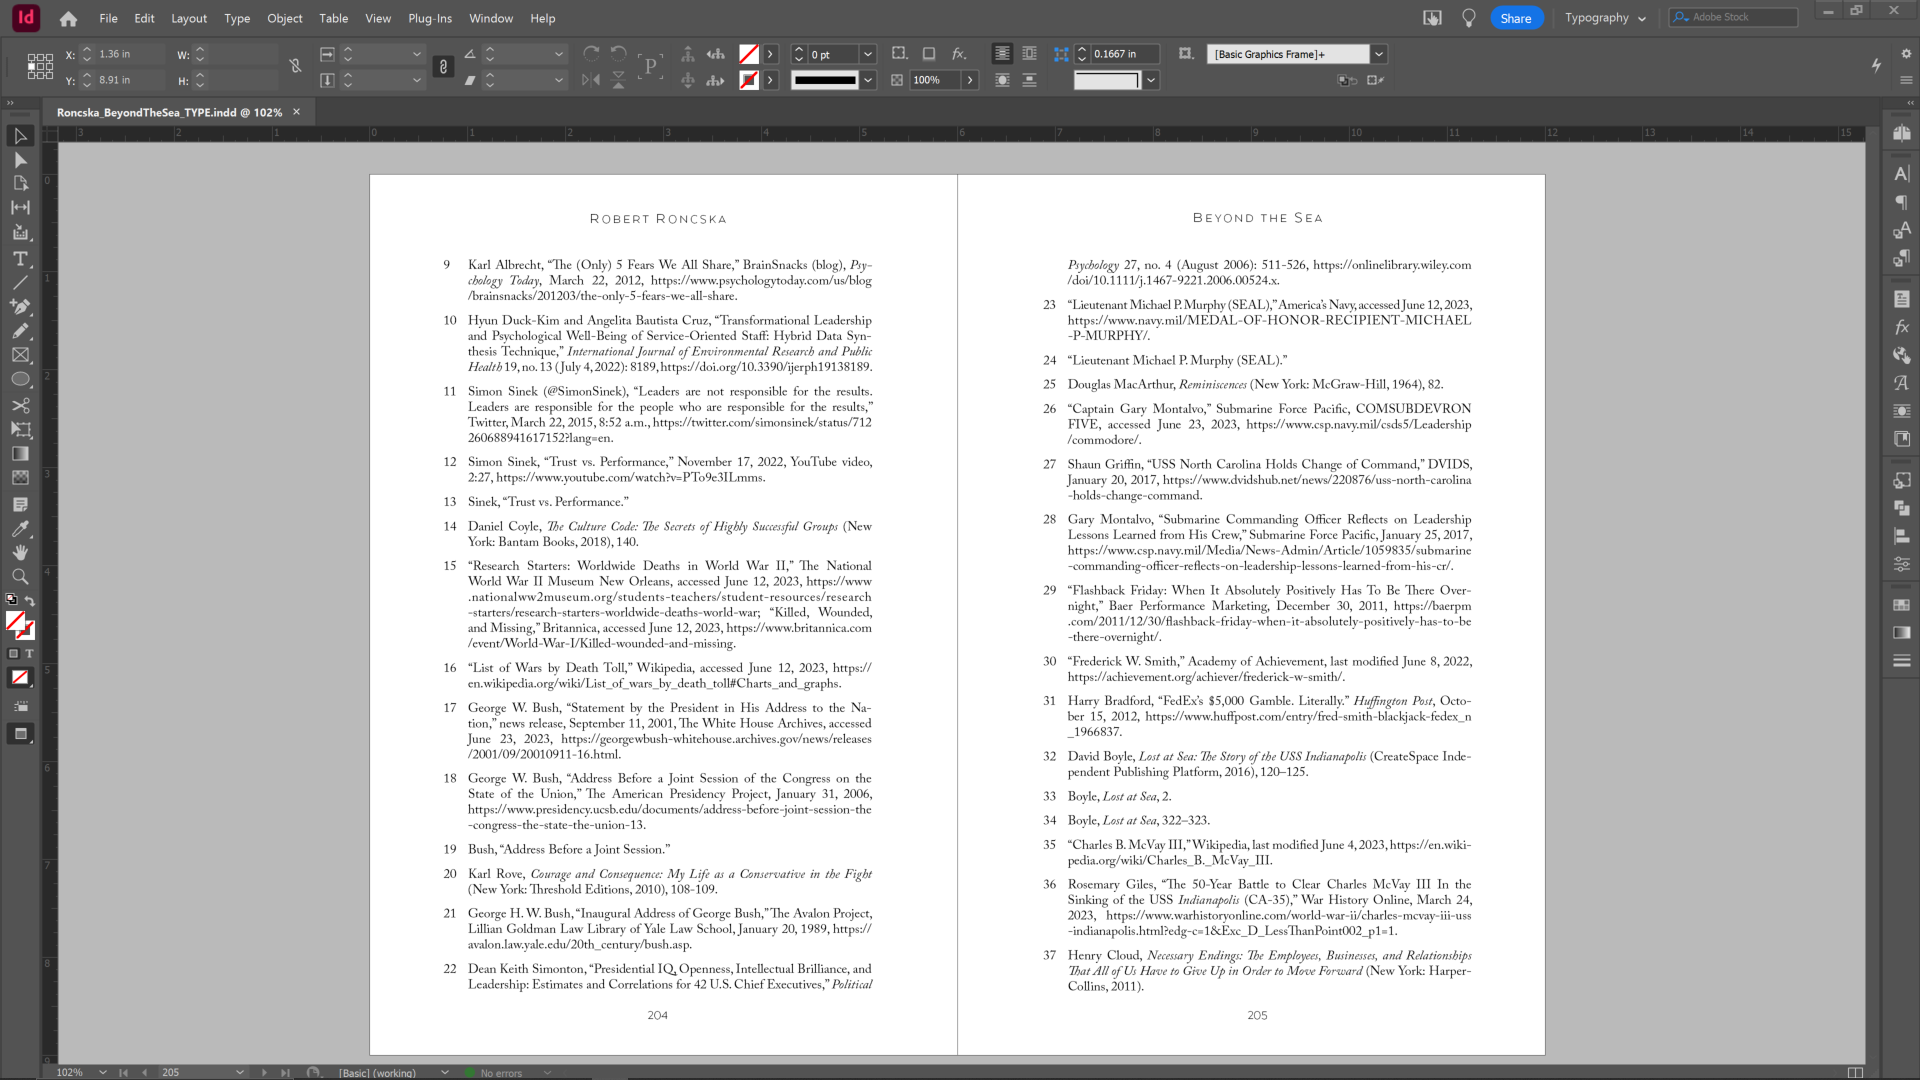
Task: Toggle formatting affects text button
Action: tap(29, 654)
